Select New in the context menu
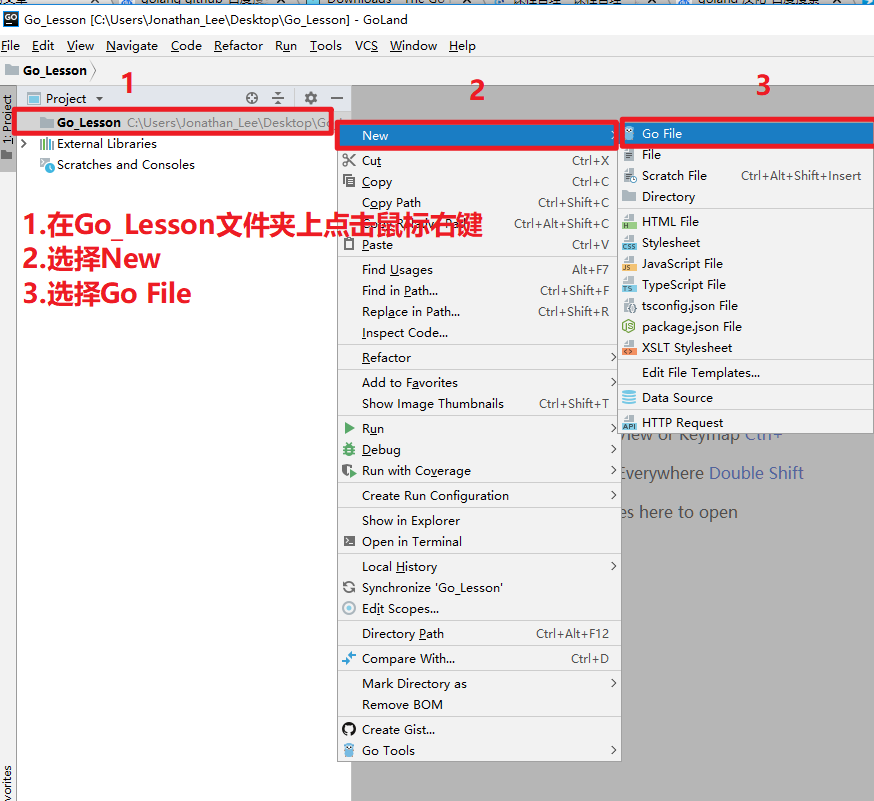 pyautogui.click(x=478, y=135)
